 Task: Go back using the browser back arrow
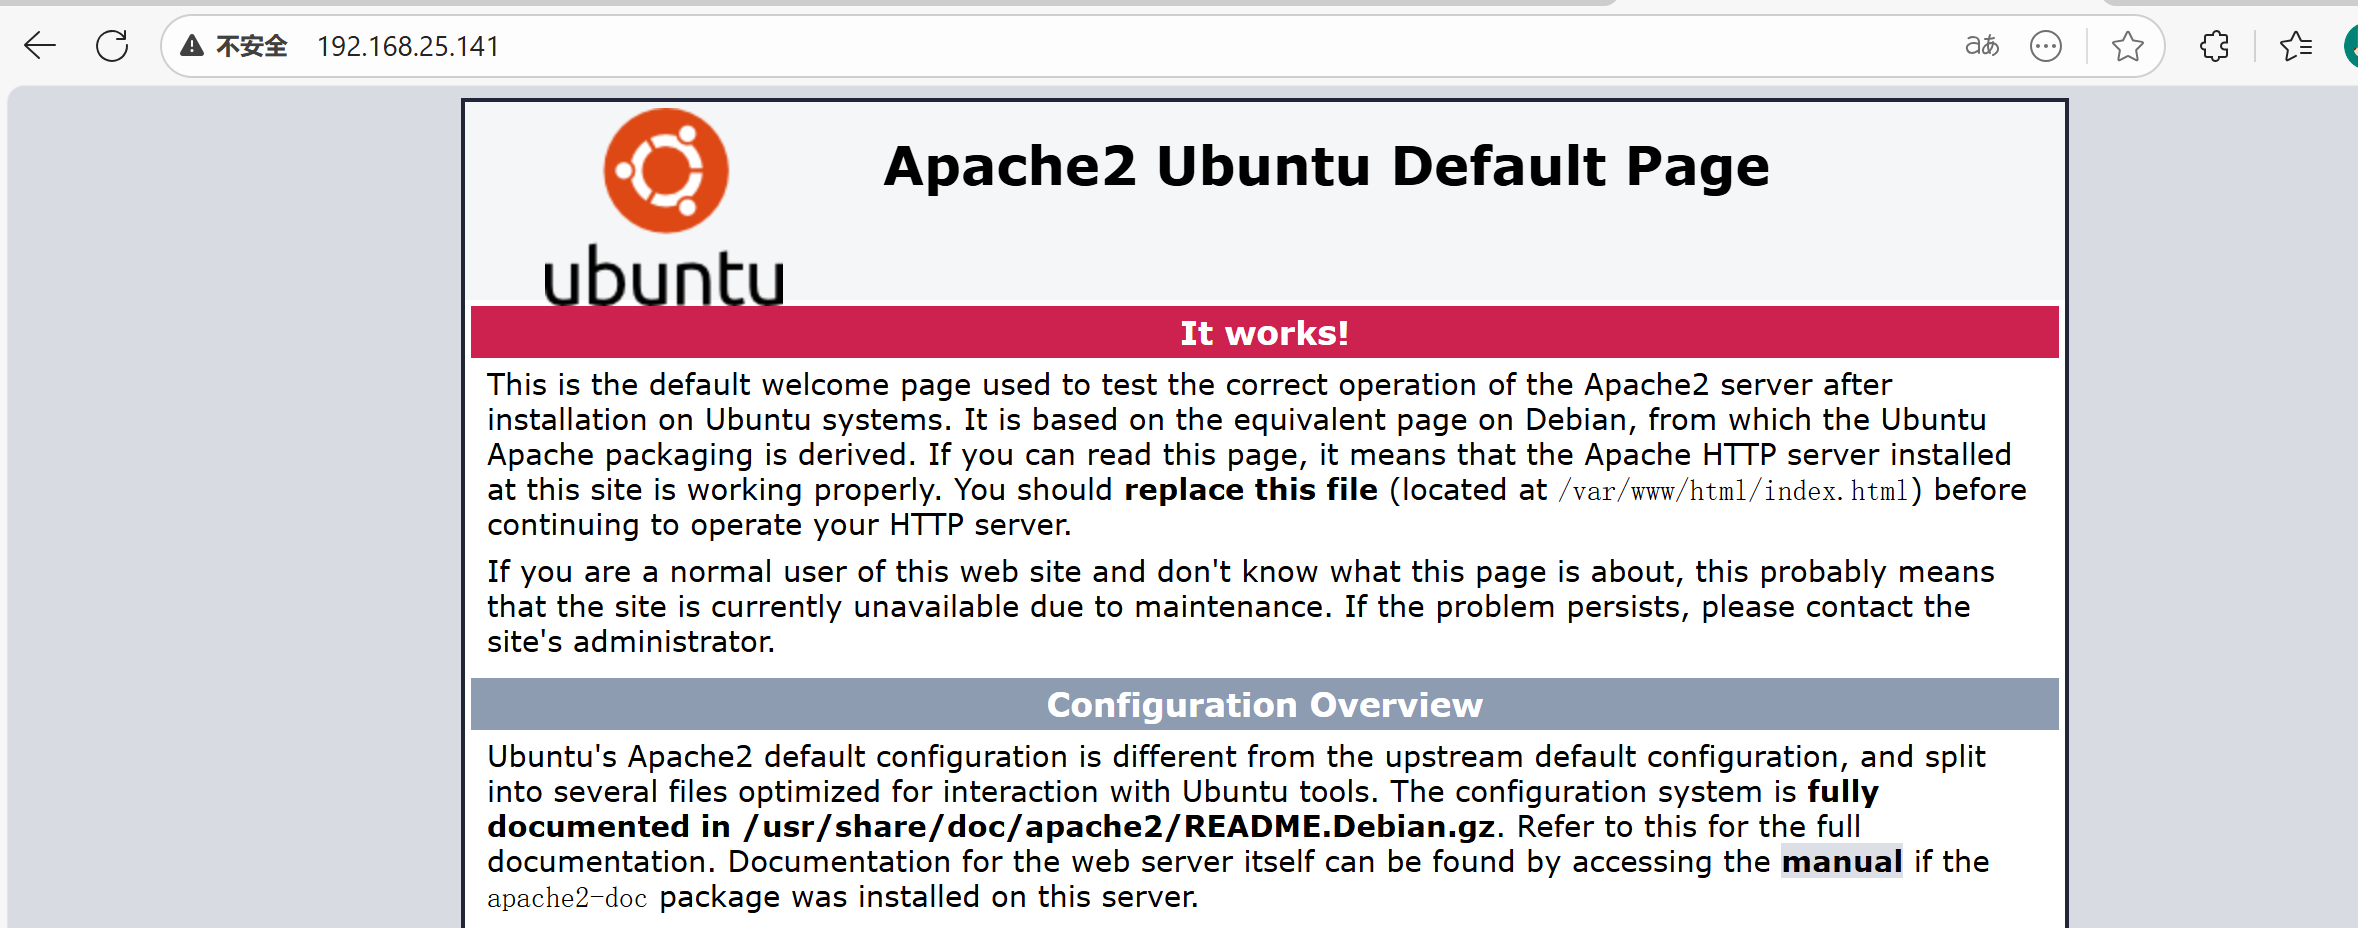pos(40,46)
